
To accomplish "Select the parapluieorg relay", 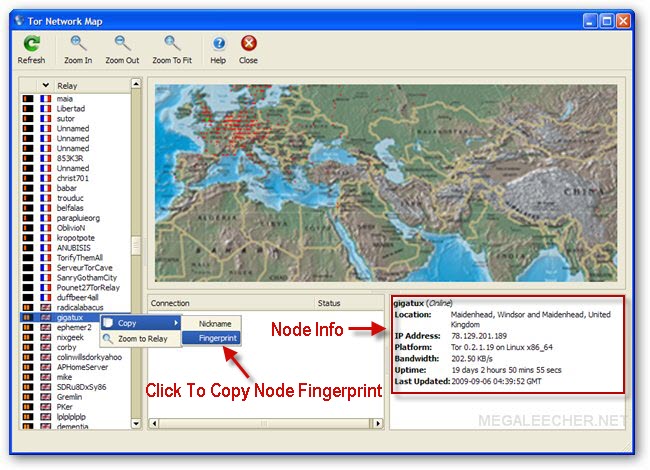I will click(x=78, y=218).
